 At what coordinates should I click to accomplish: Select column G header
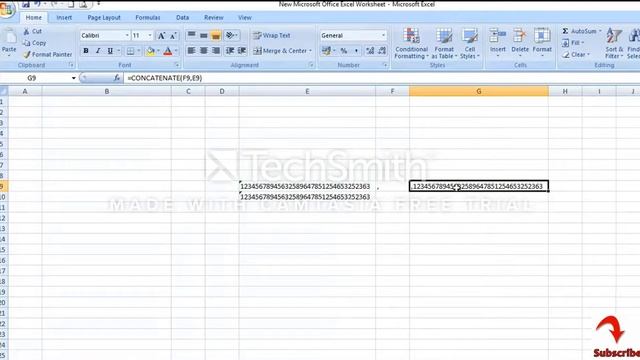[x=479, y=91]
